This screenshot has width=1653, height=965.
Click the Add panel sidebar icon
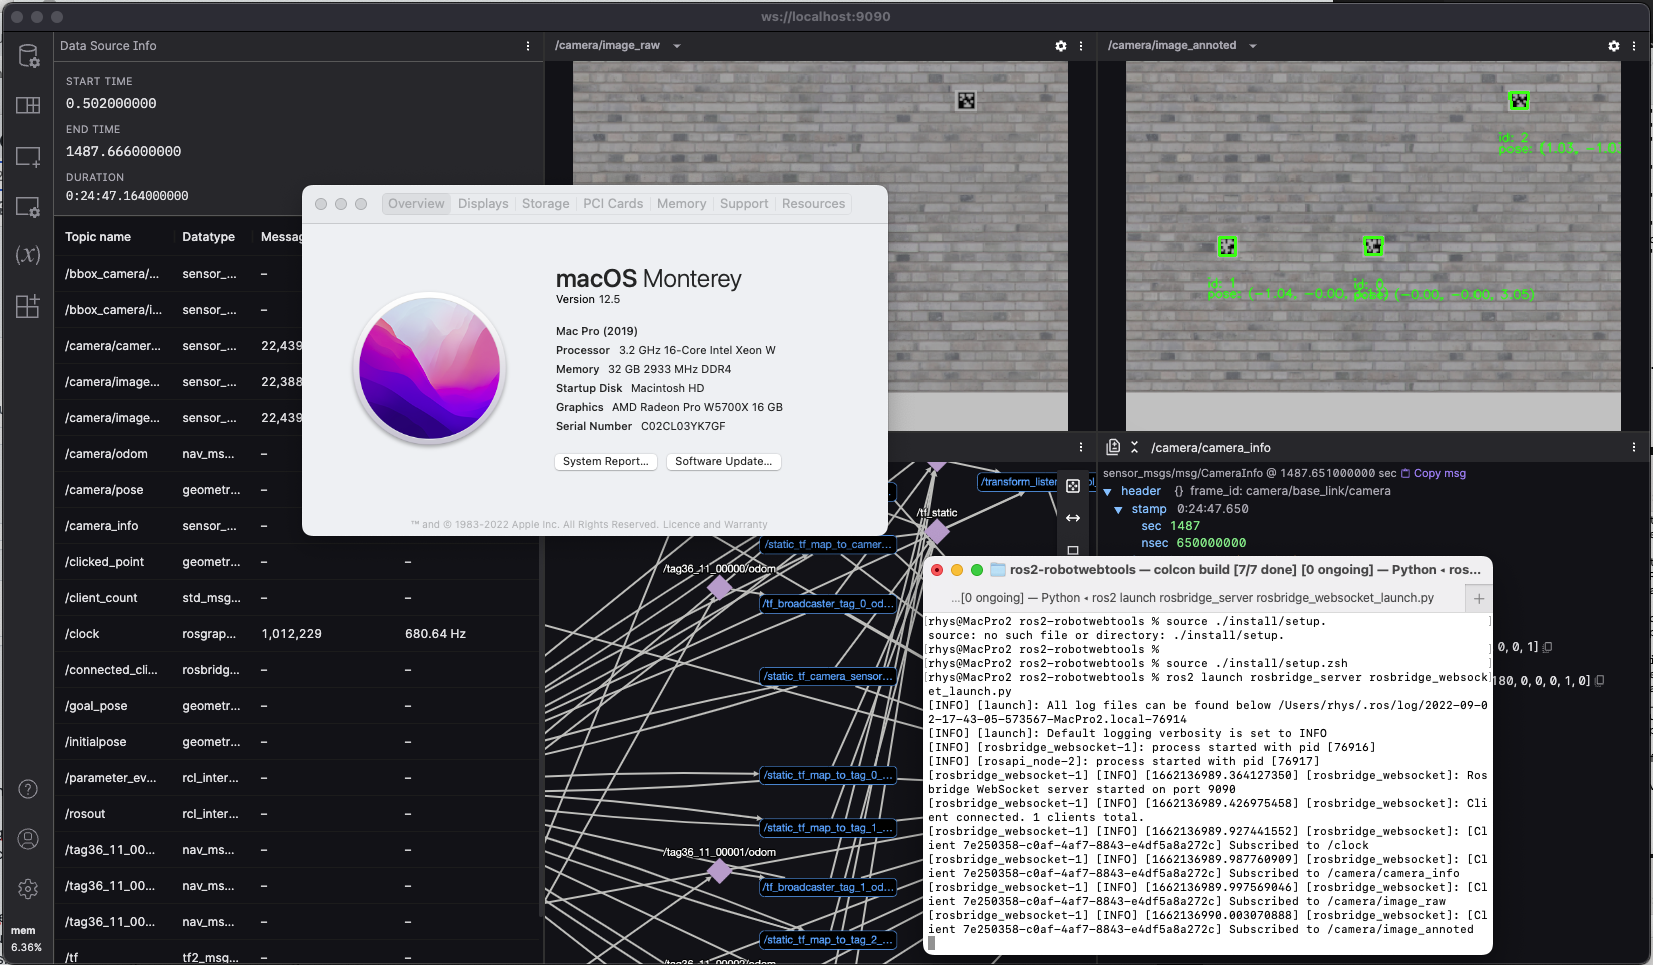pos(28,157)
